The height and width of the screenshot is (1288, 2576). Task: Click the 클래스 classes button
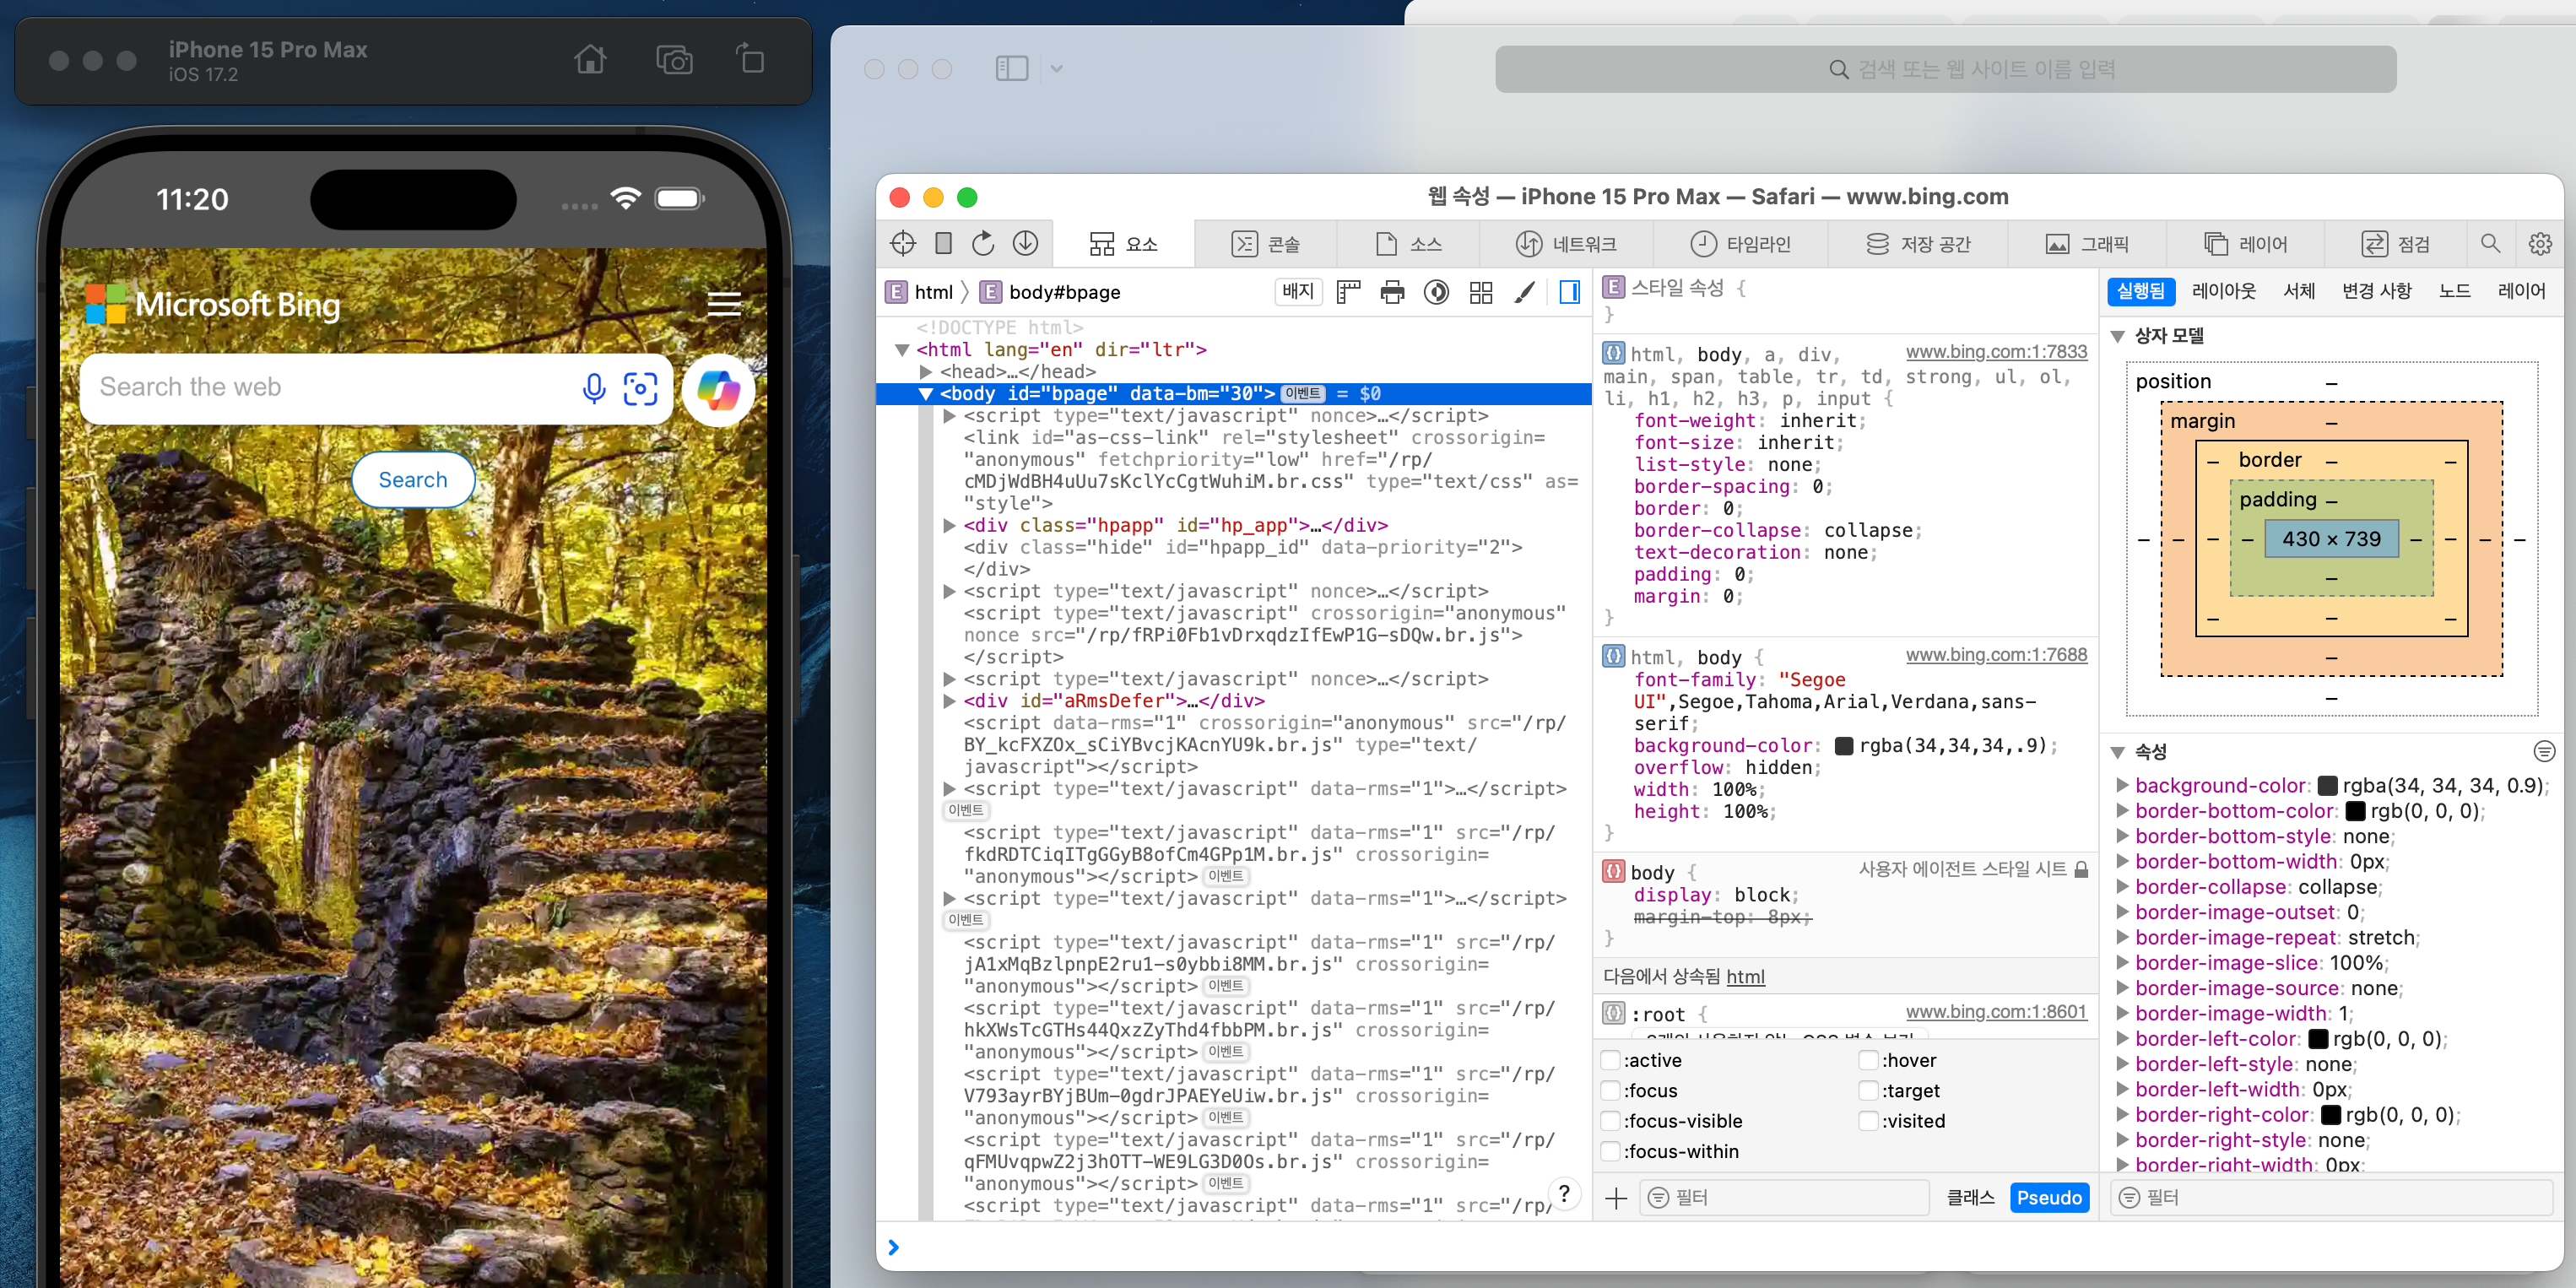pyautogui.click(x=1970, y=1198)
